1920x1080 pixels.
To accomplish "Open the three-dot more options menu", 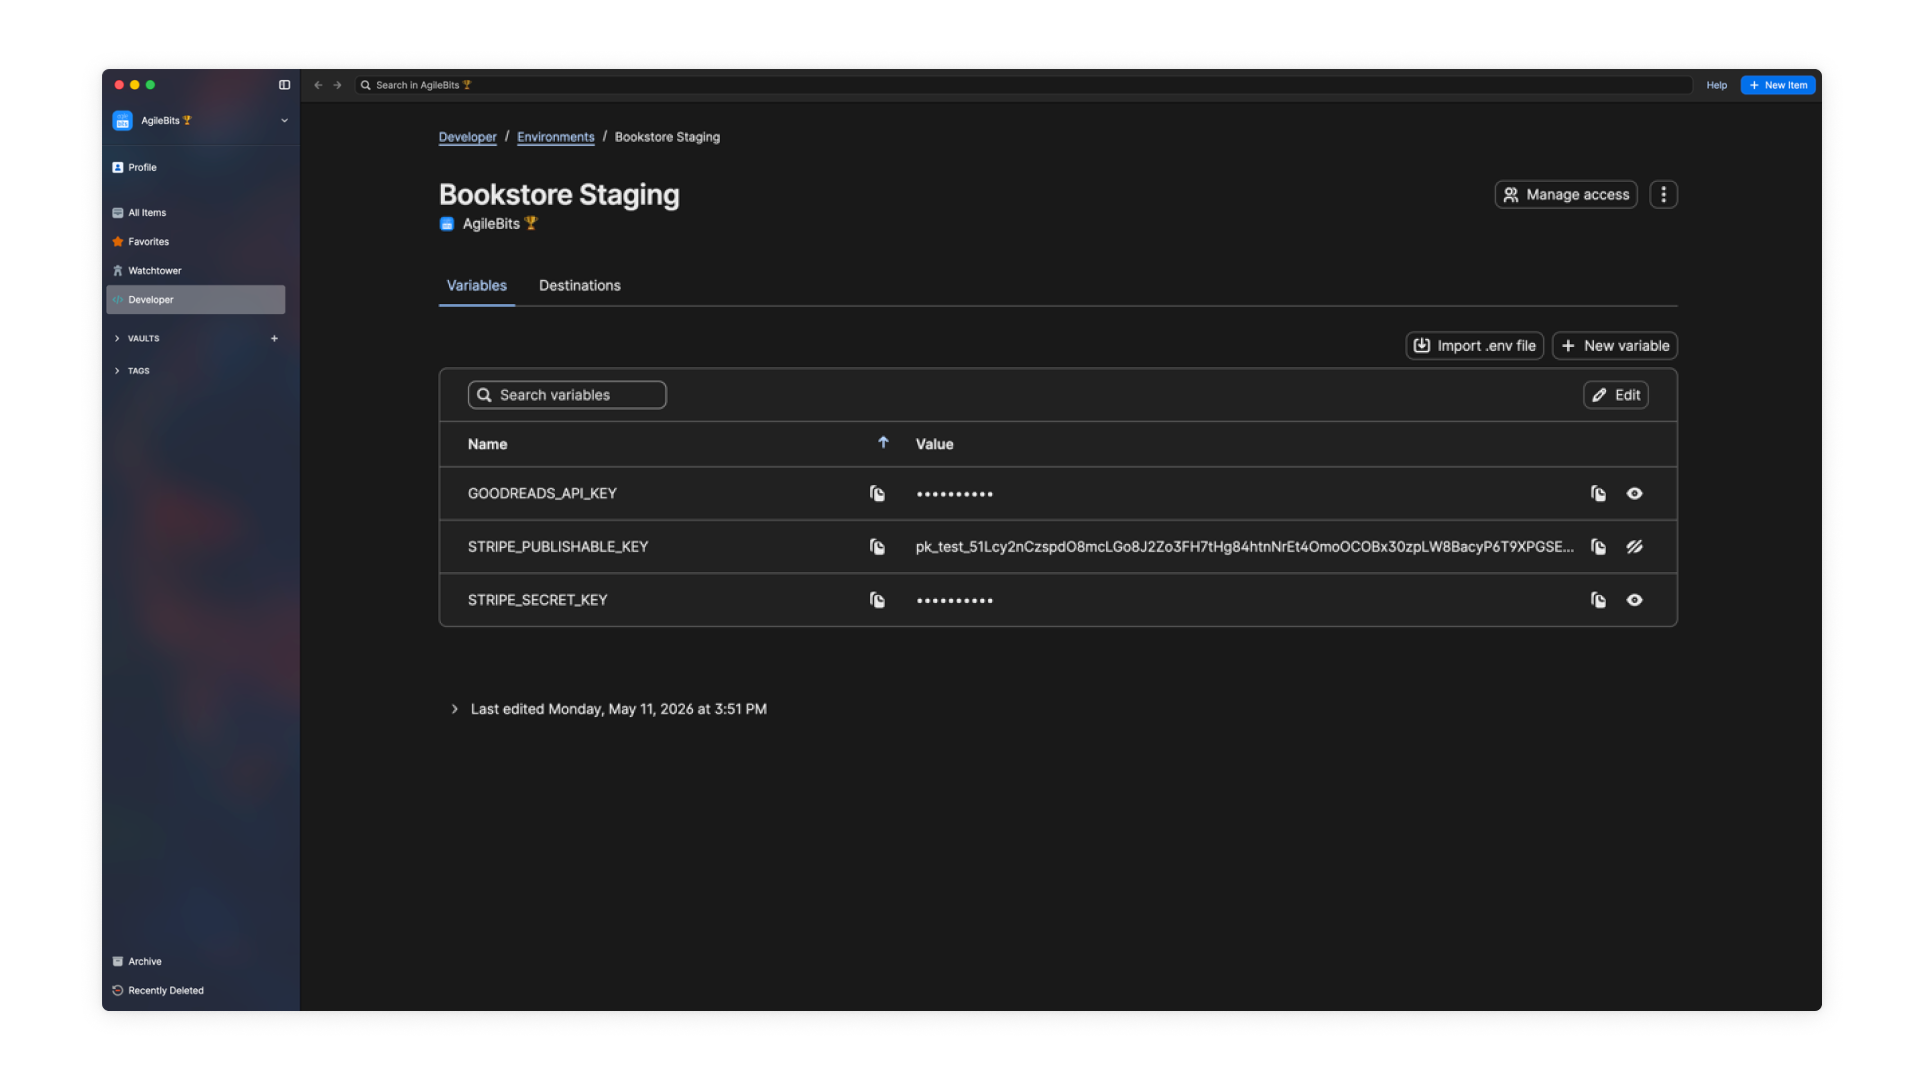I will pos(1663,195).
